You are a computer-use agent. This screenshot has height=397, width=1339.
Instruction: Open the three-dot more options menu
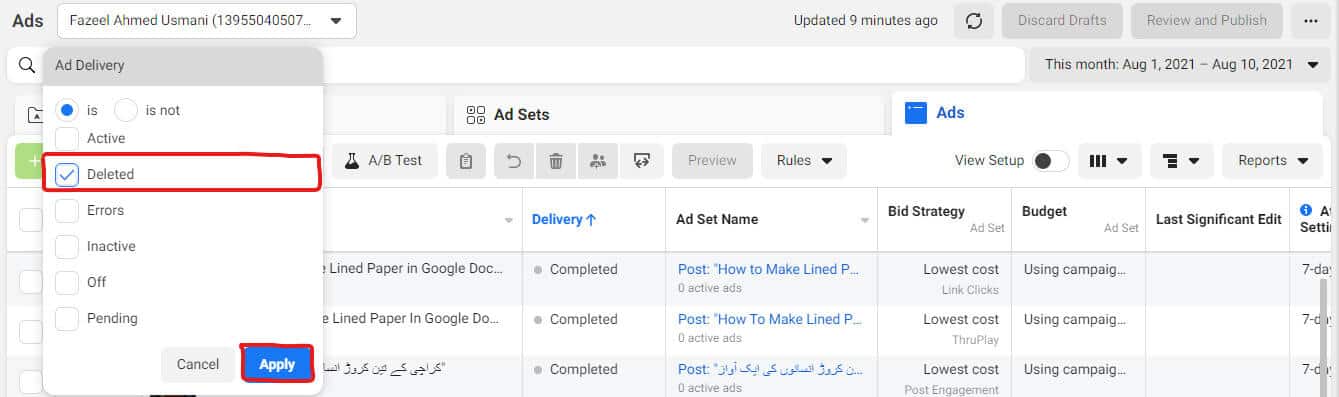click(x=1310, y=20)
